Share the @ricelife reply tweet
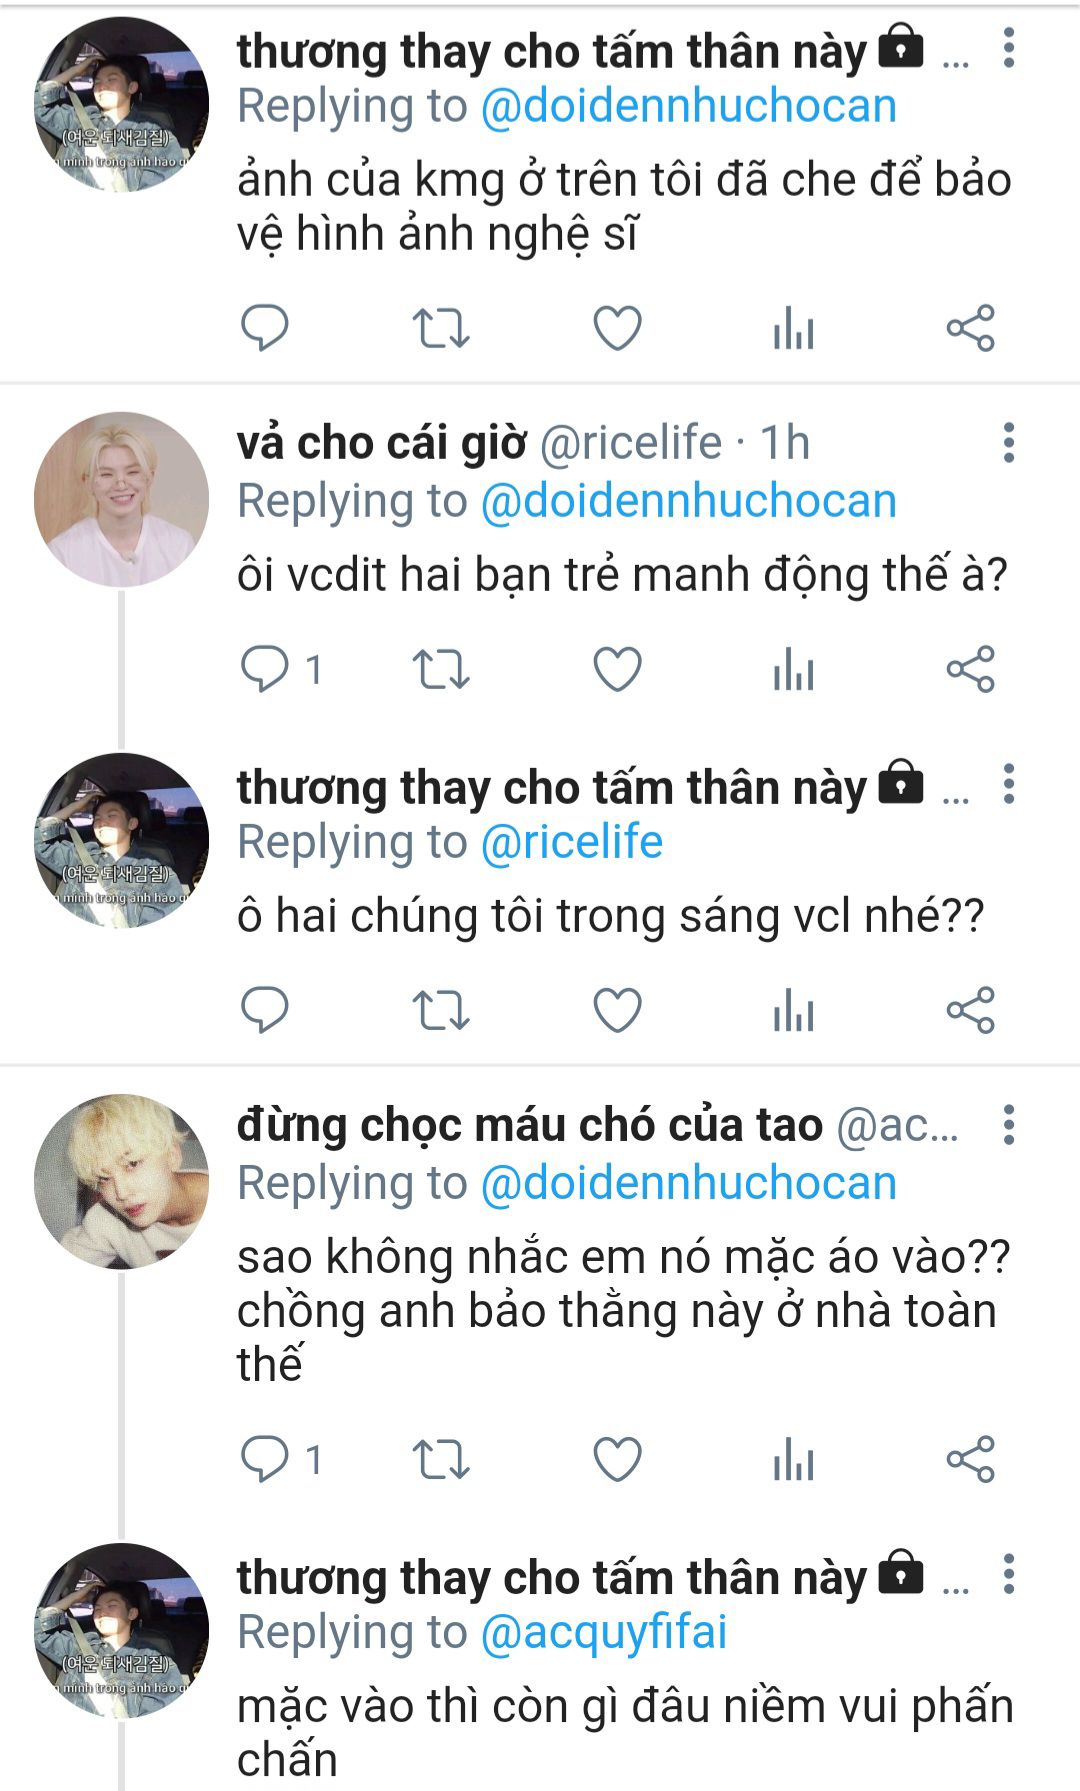This screenshot has width=1080, height=1791. [x=970, y=669]
